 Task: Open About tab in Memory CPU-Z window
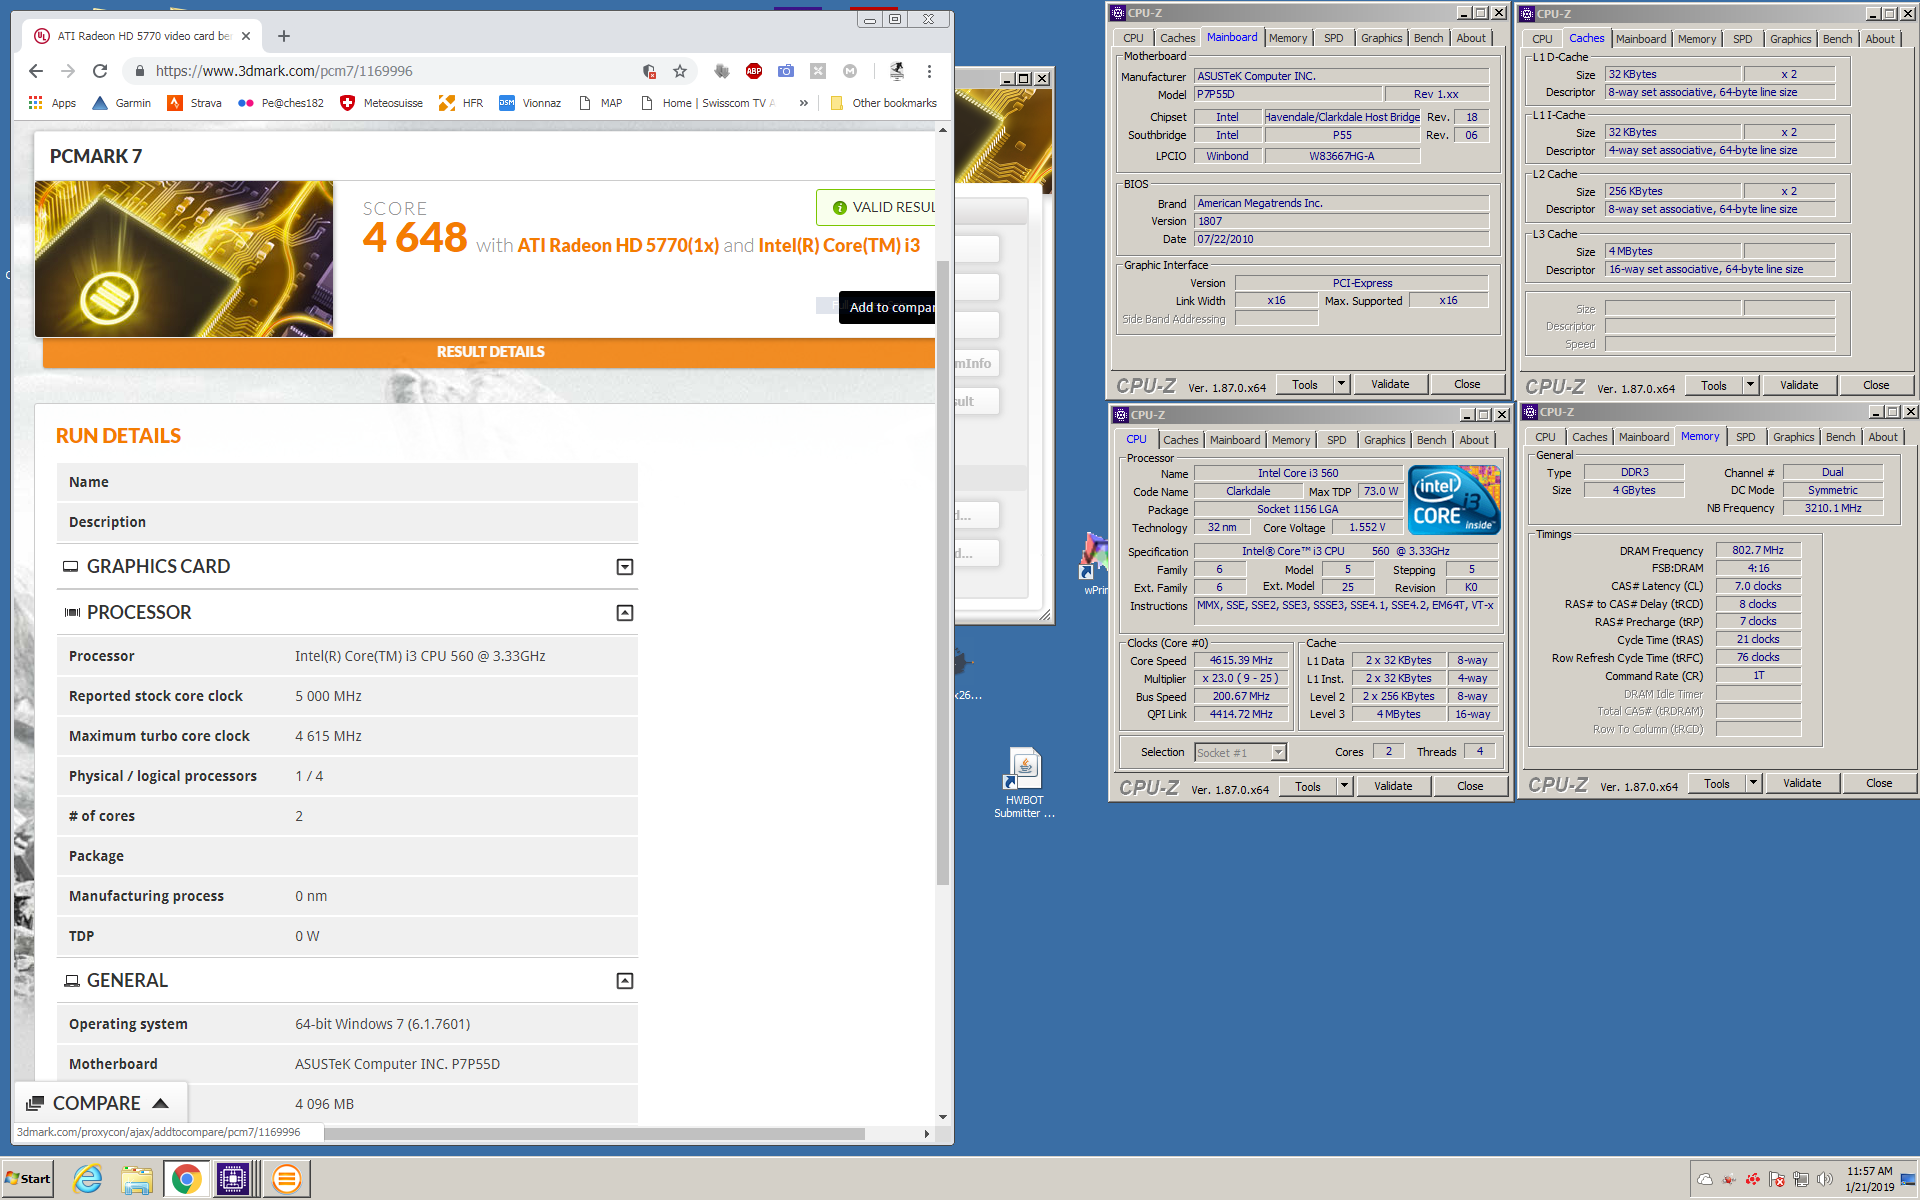click(x=1883, y=437)
